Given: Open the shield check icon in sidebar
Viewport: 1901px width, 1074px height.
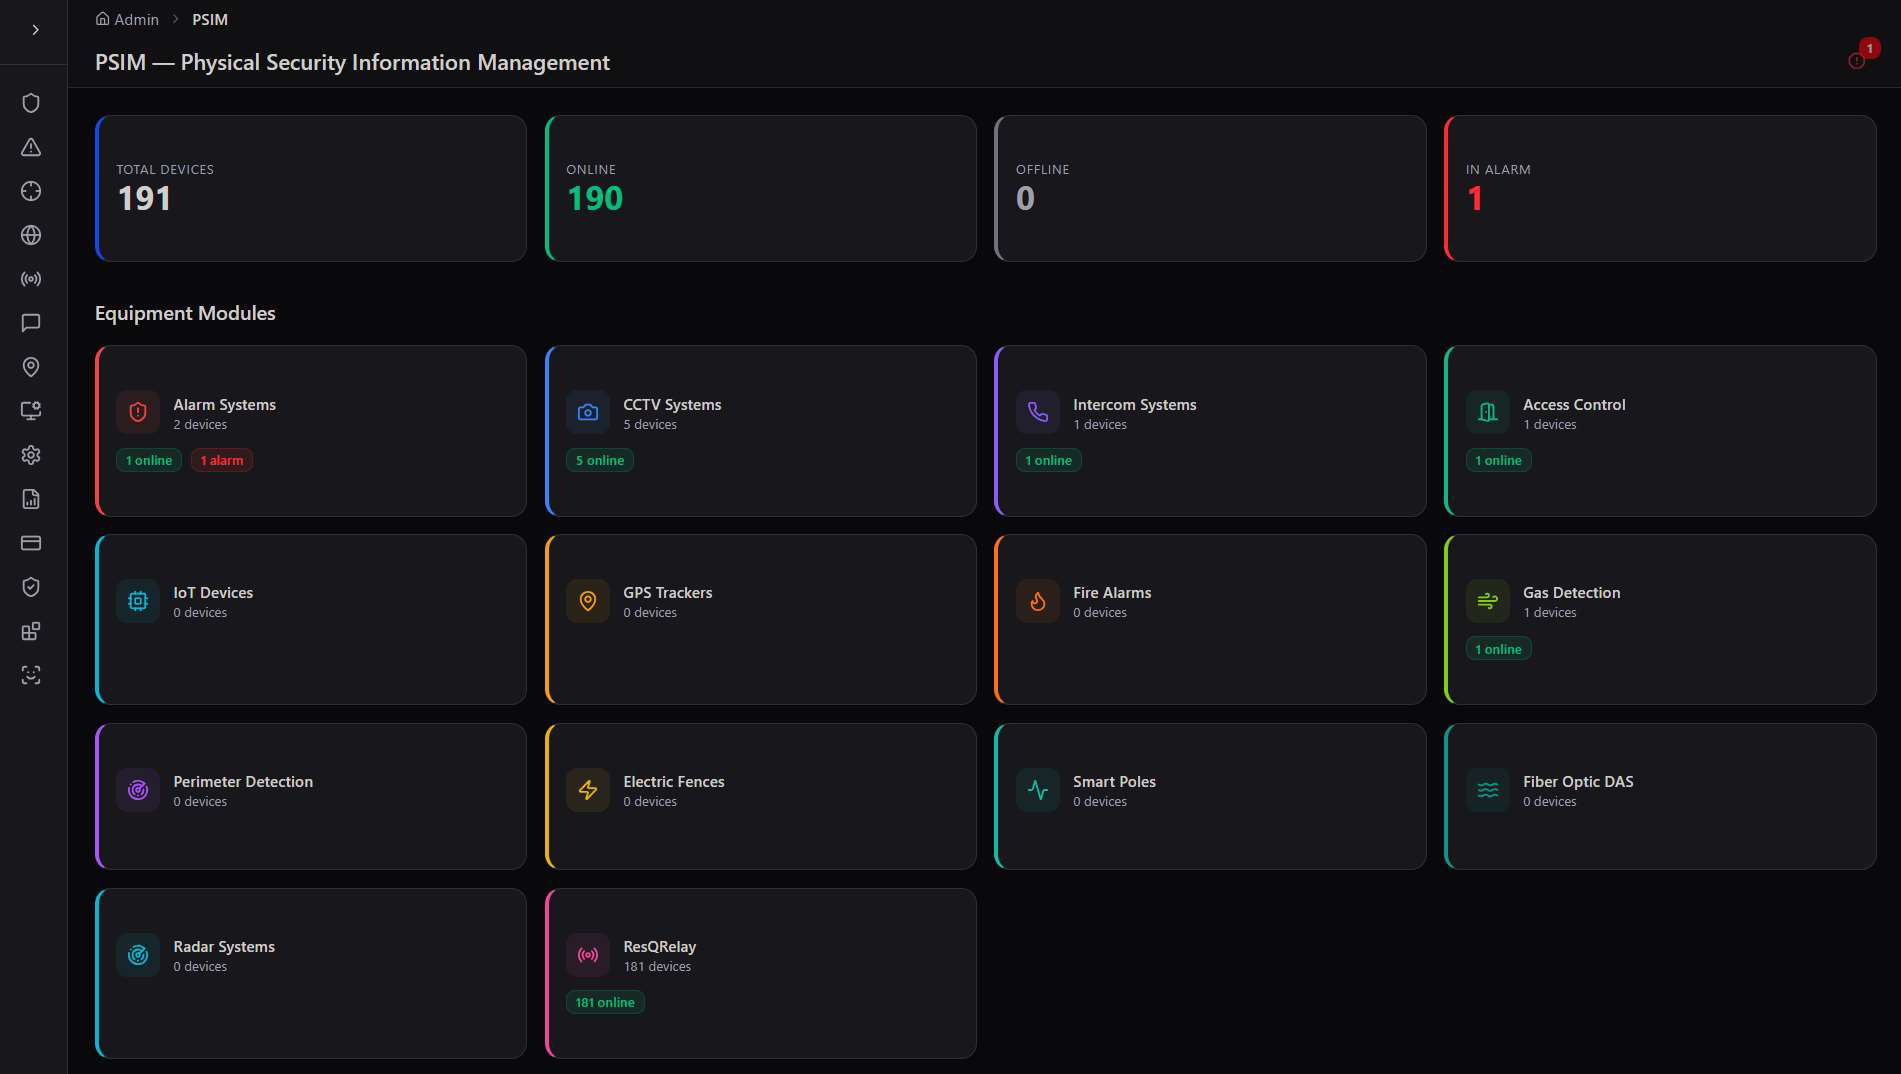Looking at the screenshot, I should pos(31,587).
